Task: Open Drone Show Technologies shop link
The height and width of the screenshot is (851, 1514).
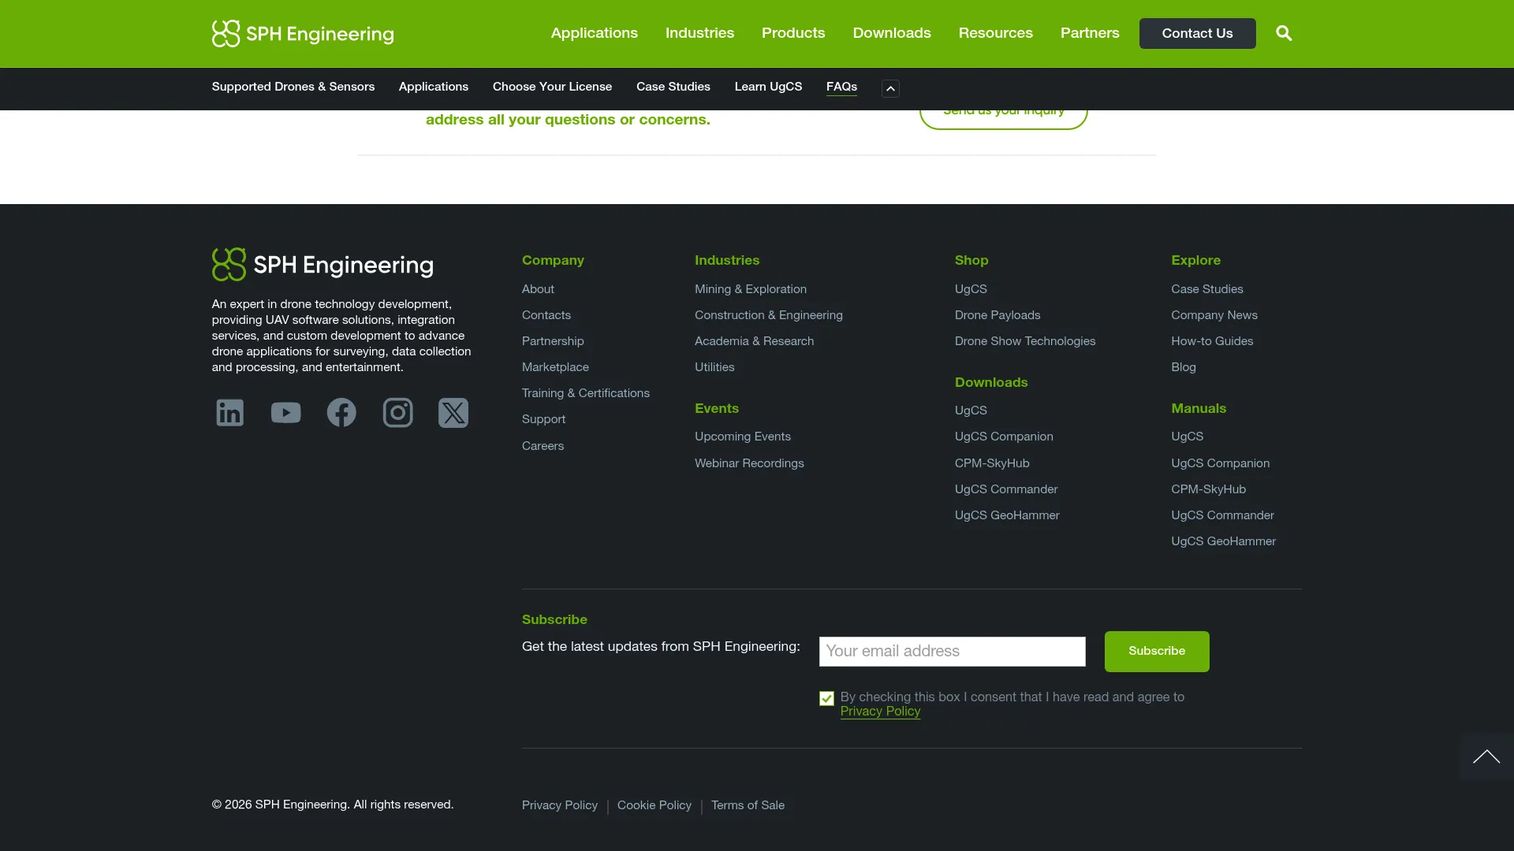Action: click(x=1025, y=341)
